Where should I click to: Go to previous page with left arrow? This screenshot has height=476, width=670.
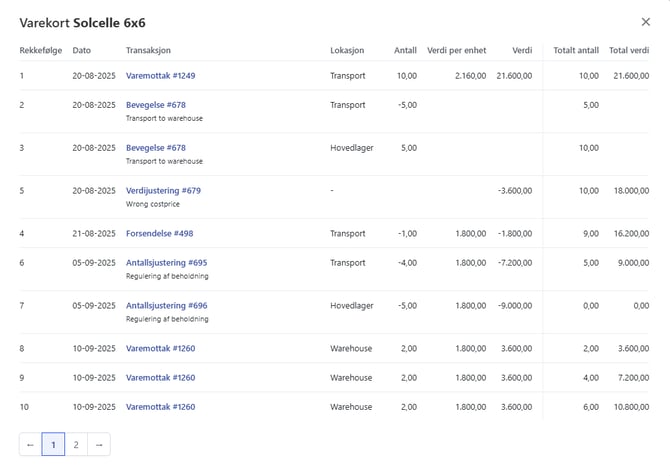pyautogui.click(x=30, y=444)
